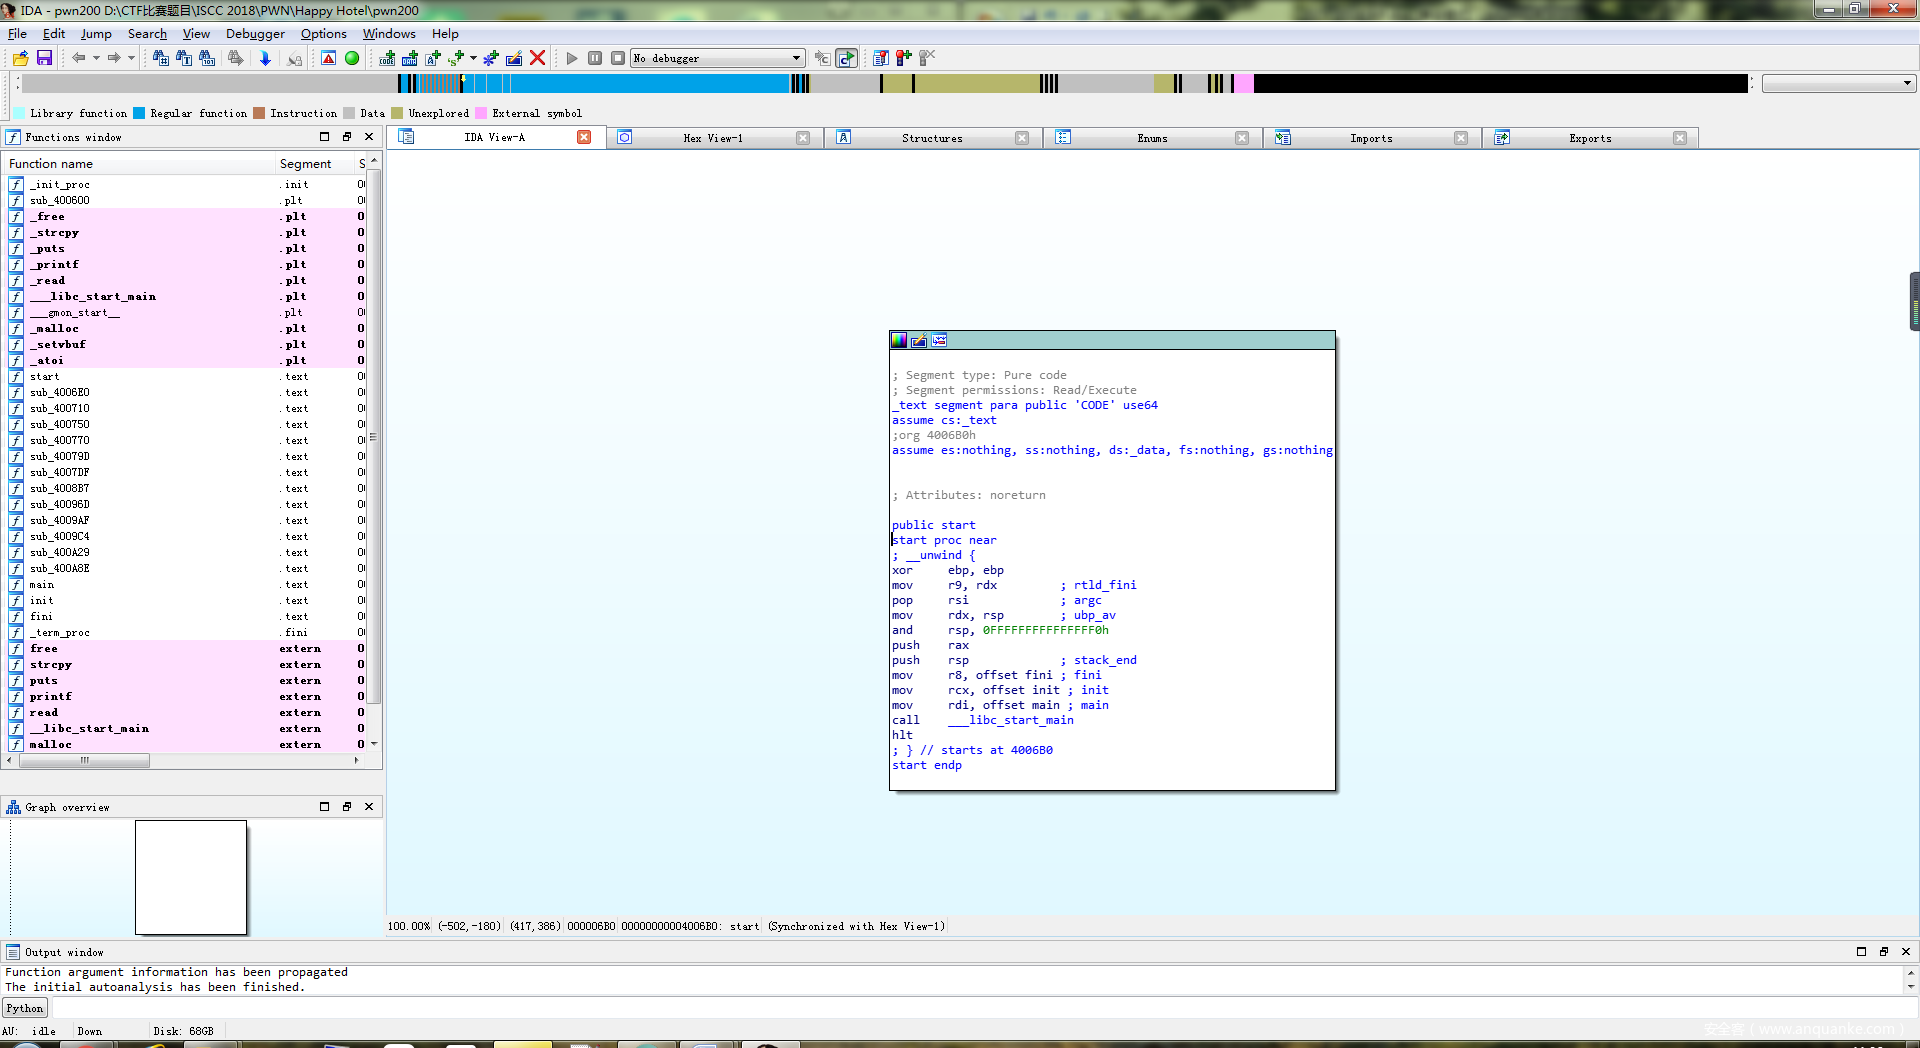Start the debugger process with play icon
This screenshot has height=1048, width=1920.
coord(572,58)
